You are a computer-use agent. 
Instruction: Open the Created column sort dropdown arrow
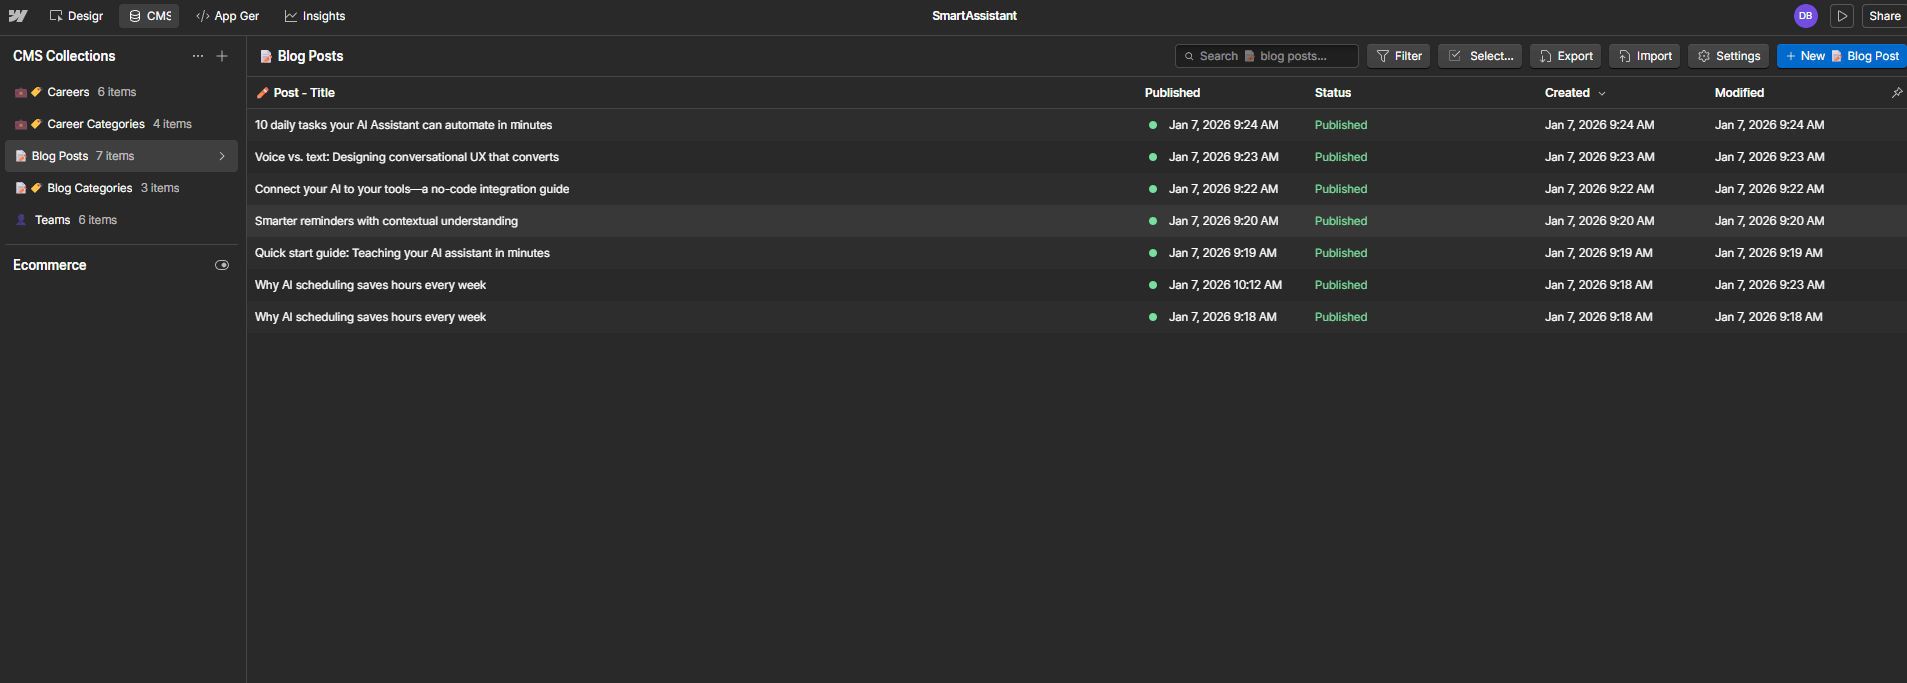coord(1602,93)
